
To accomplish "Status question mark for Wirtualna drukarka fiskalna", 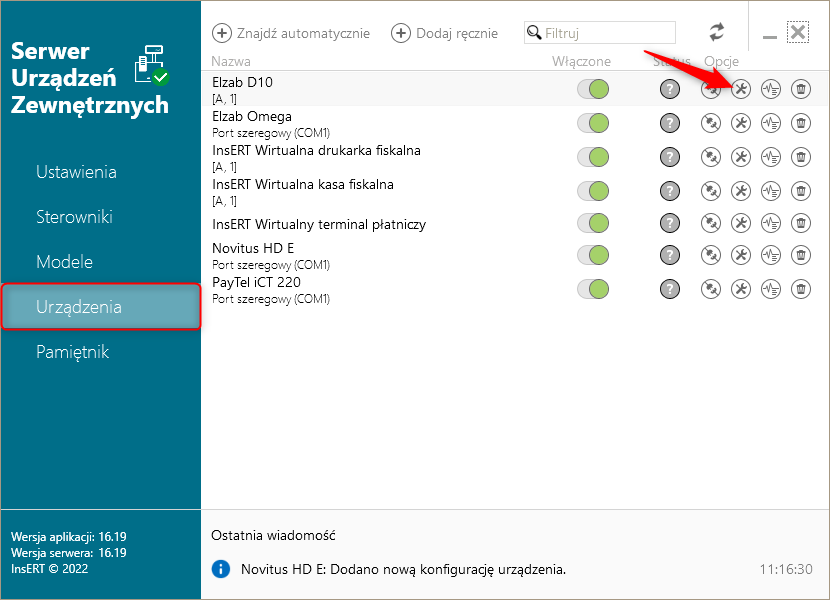I will 670,157.
